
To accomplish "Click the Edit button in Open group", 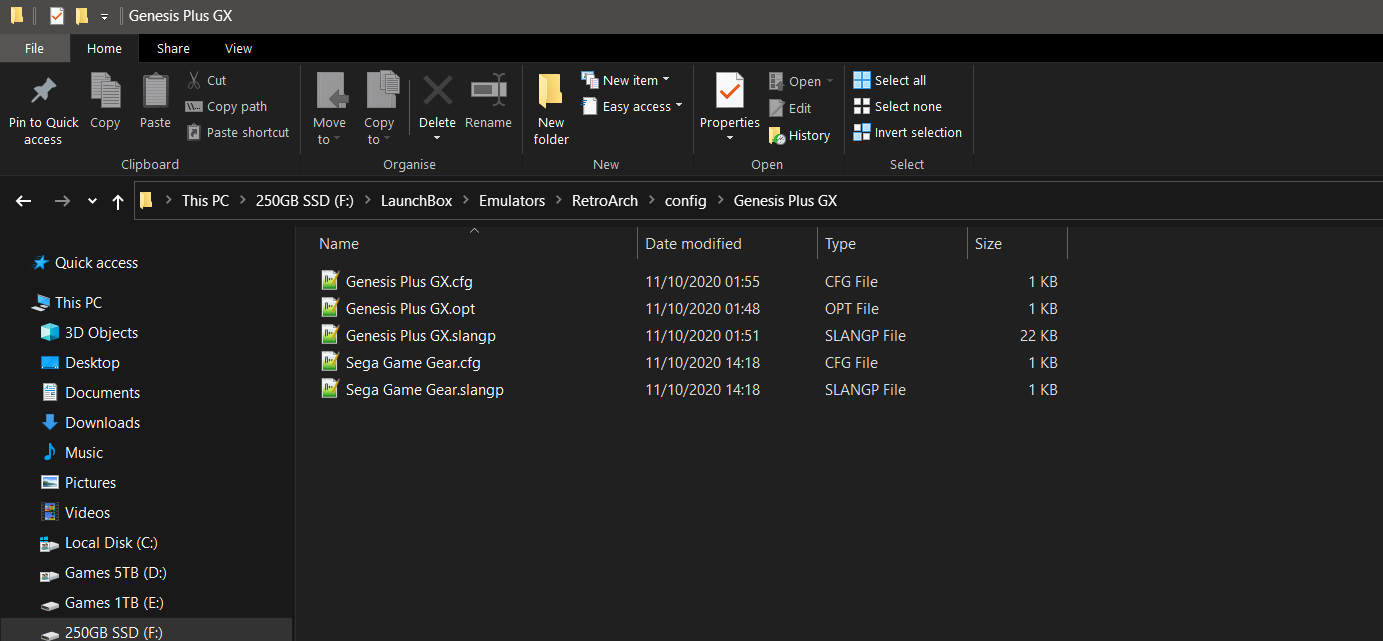I will (790, 108).
